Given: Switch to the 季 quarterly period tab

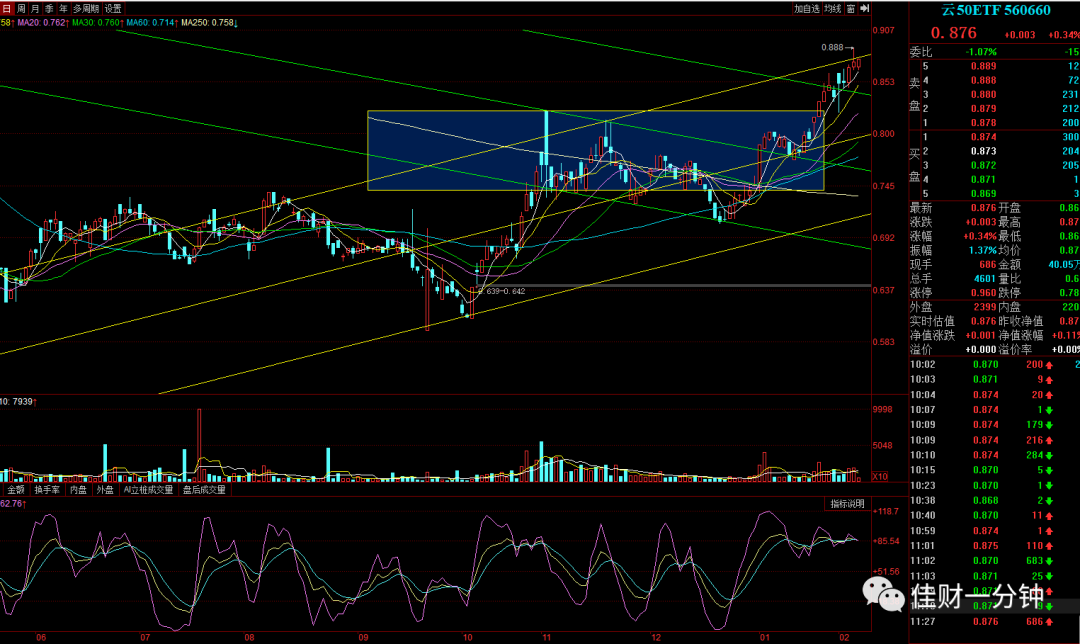Looking at the screenshot, I should pos(50,9).
